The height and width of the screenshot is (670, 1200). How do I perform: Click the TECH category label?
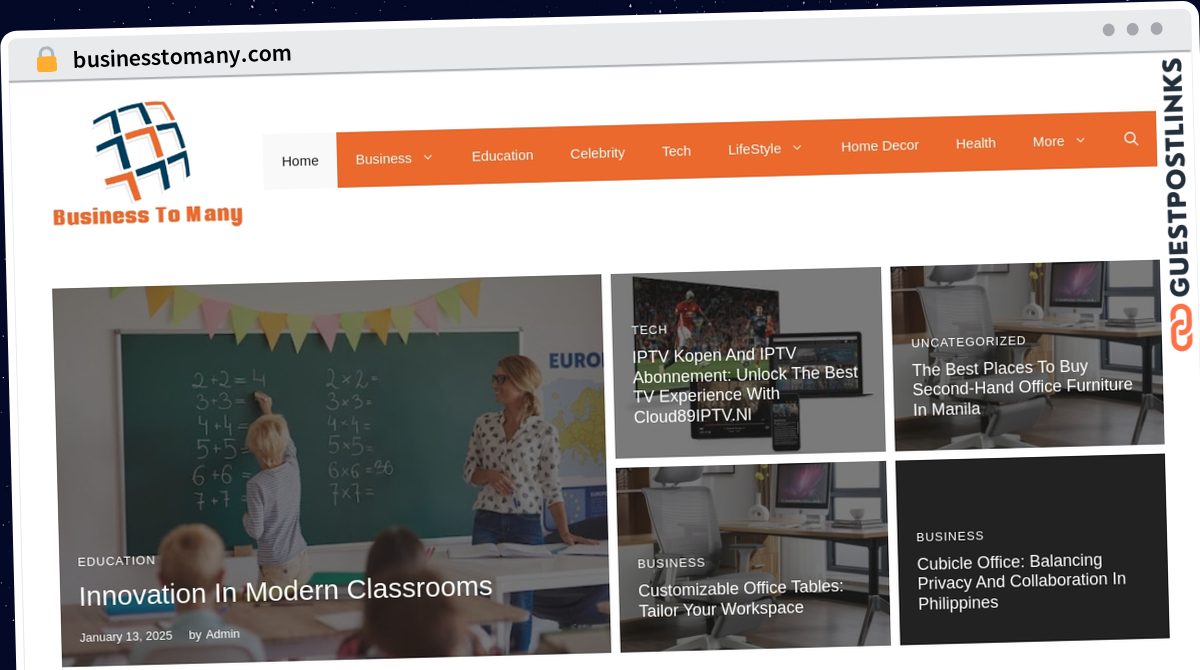649,329
